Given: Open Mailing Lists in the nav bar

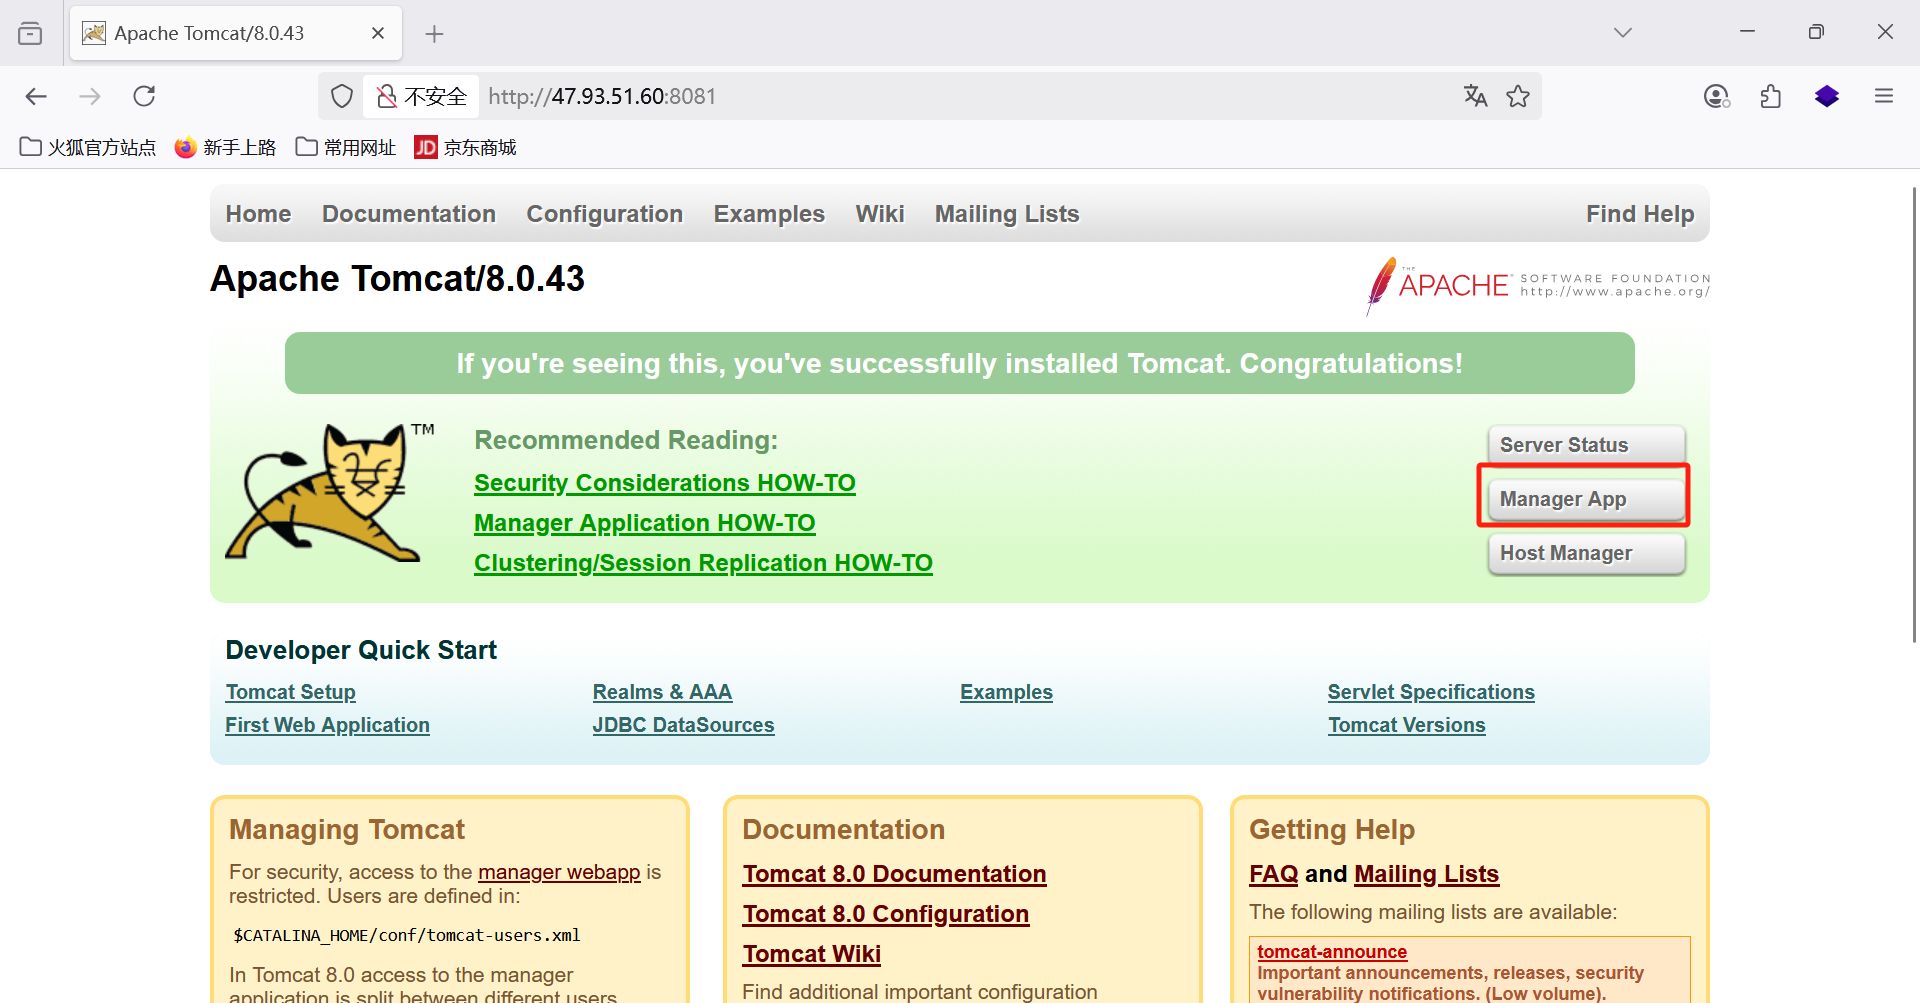Looking at the screenshot, I should point(1007,214).
